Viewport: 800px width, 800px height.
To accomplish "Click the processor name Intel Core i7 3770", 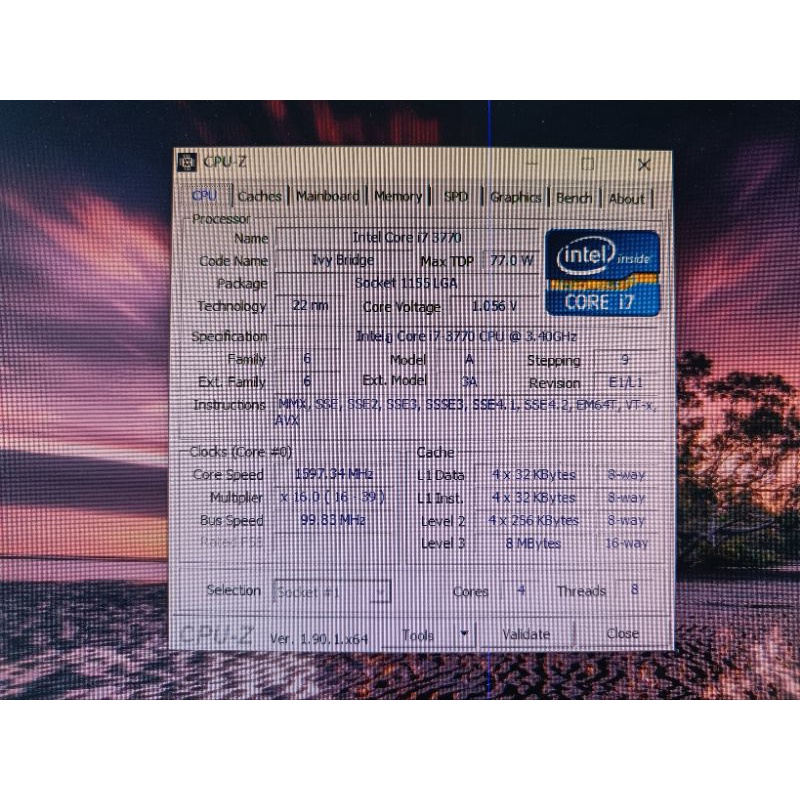I will click(x=407, y=238).
